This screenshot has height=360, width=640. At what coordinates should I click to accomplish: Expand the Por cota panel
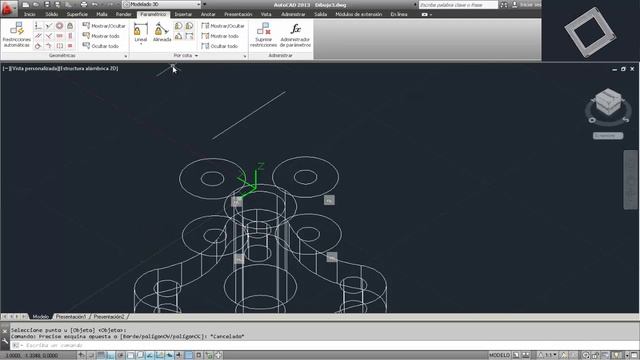click(x=186, y=56)
